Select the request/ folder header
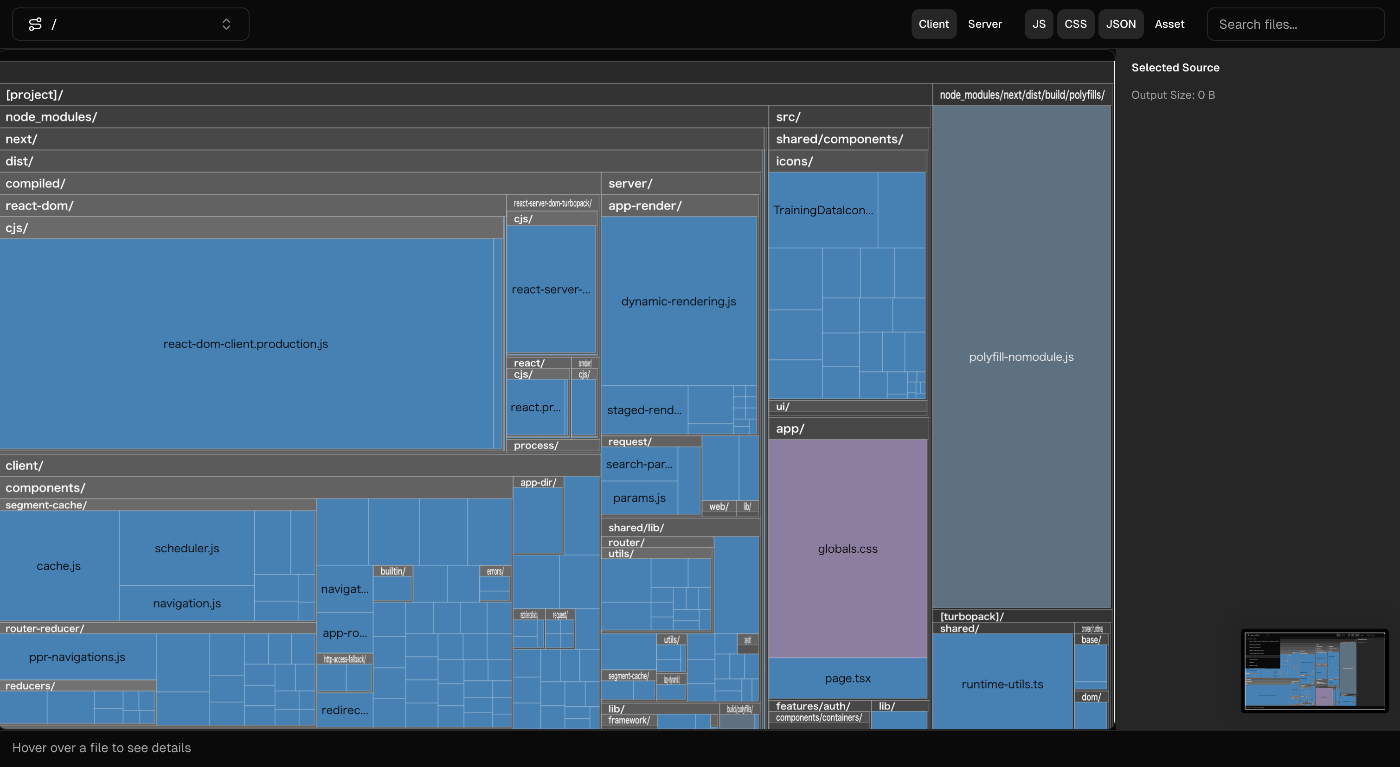1400x767 pixels. point(652,441)
